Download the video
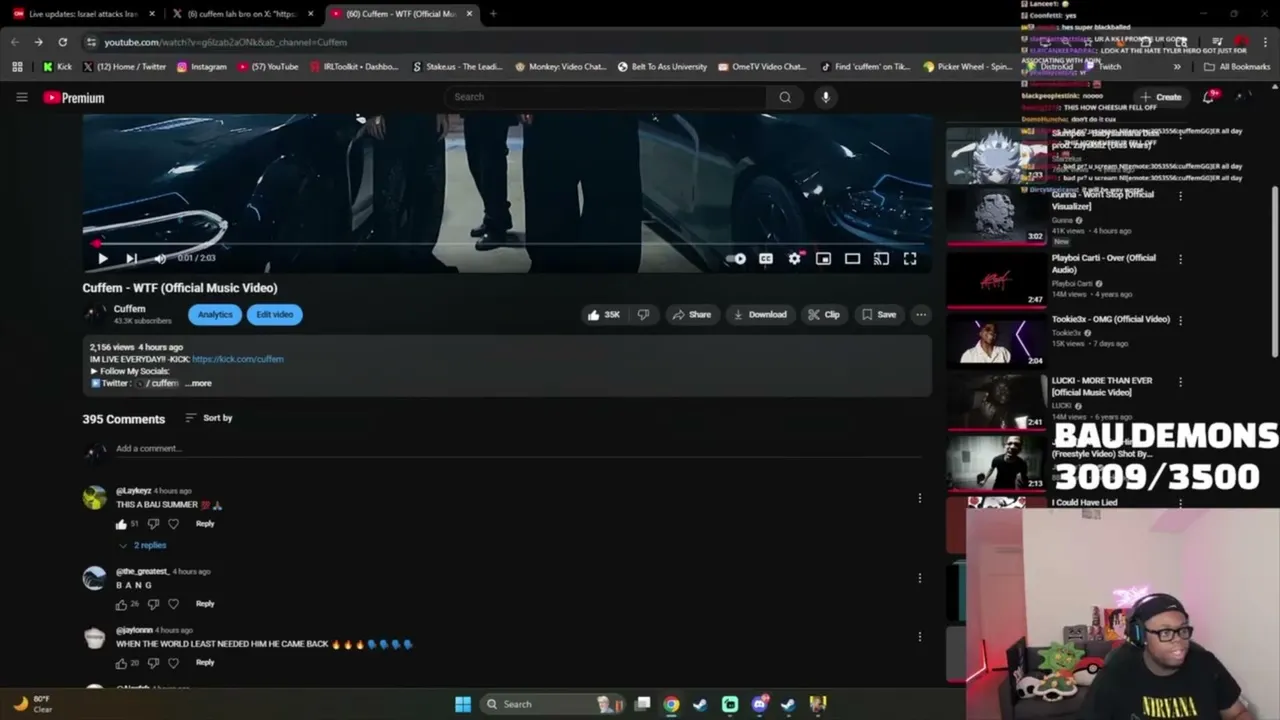Image resolution: width=1280 pixels, height=720 pixels. coord(760,314)
